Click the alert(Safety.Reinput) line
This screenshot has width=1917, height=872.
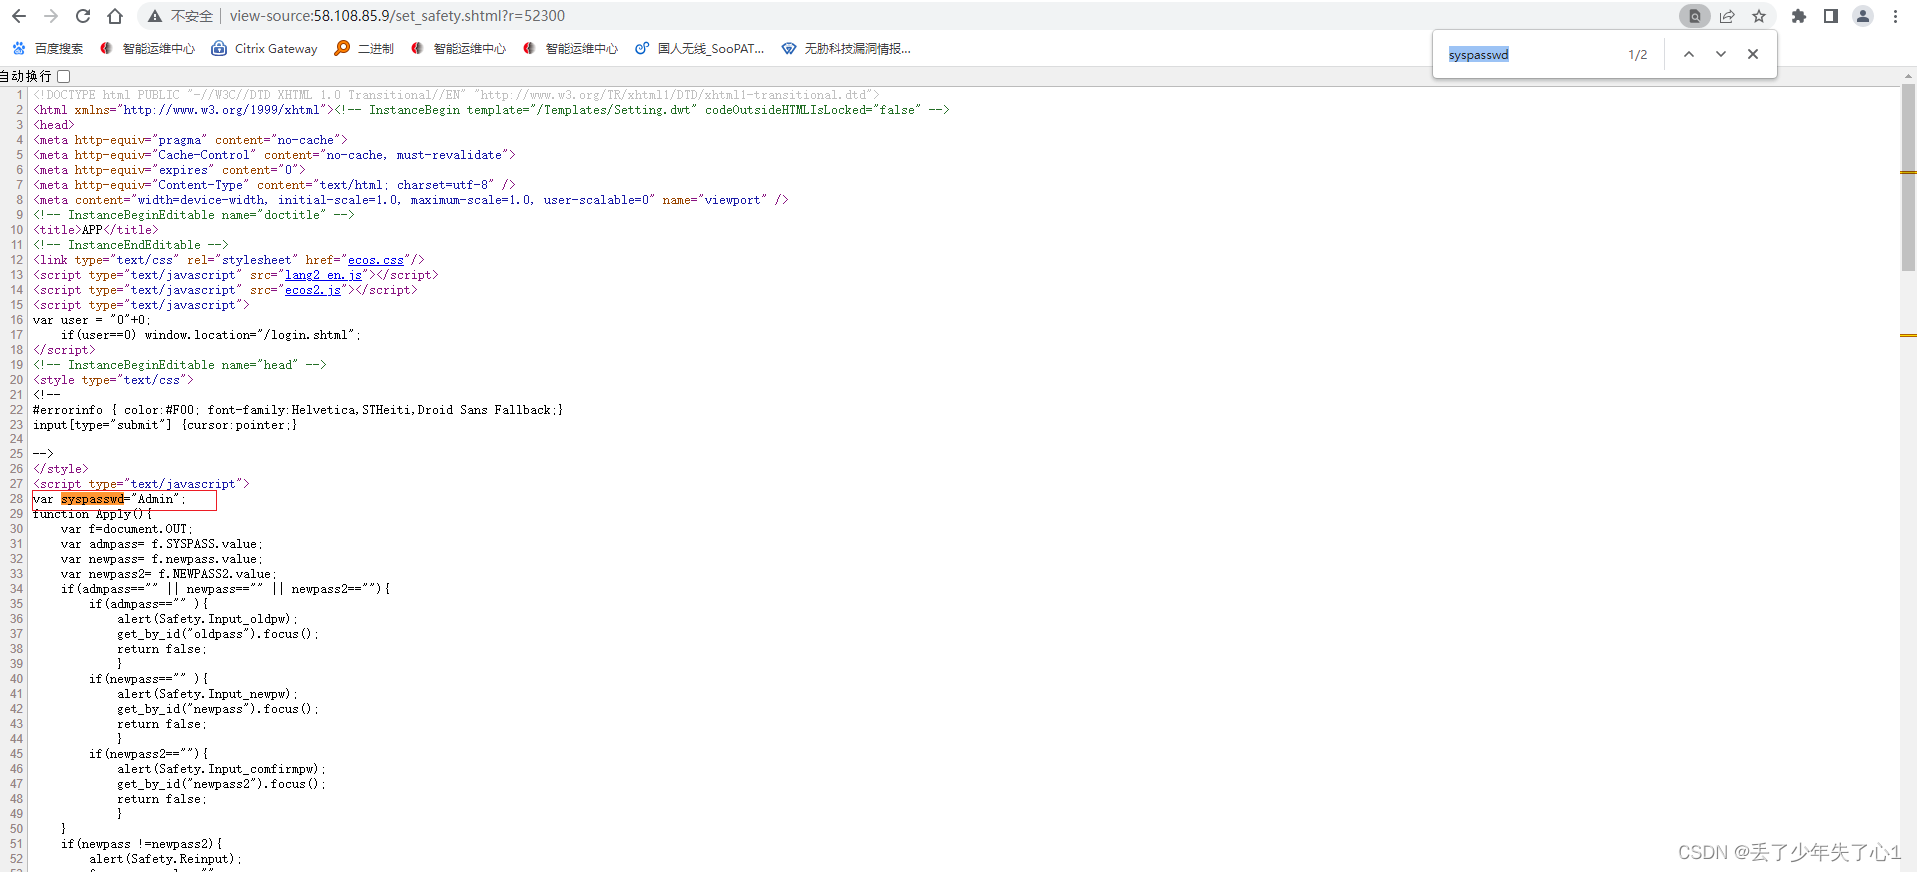coord(165,859)
